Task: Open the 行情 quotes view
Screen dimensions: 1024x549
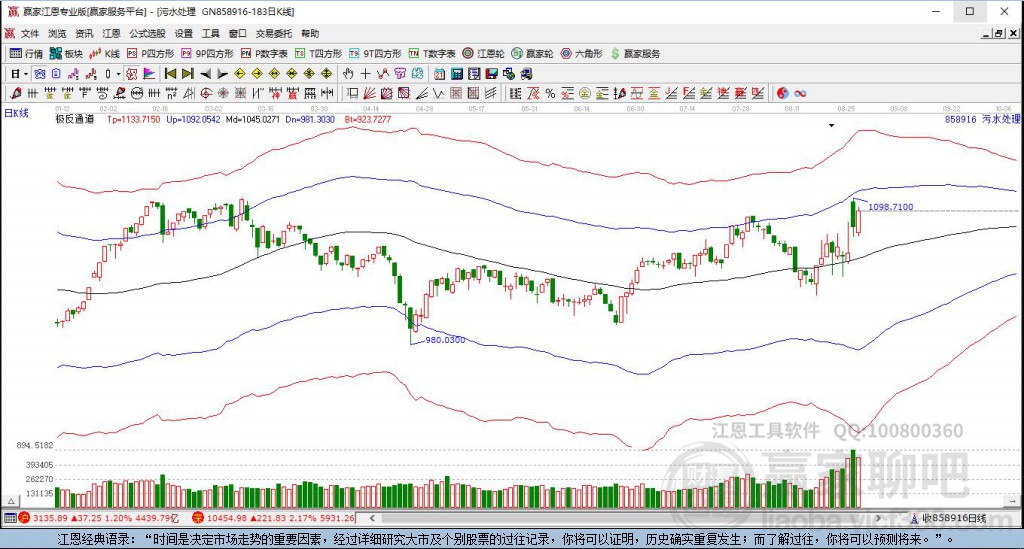Action: [x=27, y=54]
